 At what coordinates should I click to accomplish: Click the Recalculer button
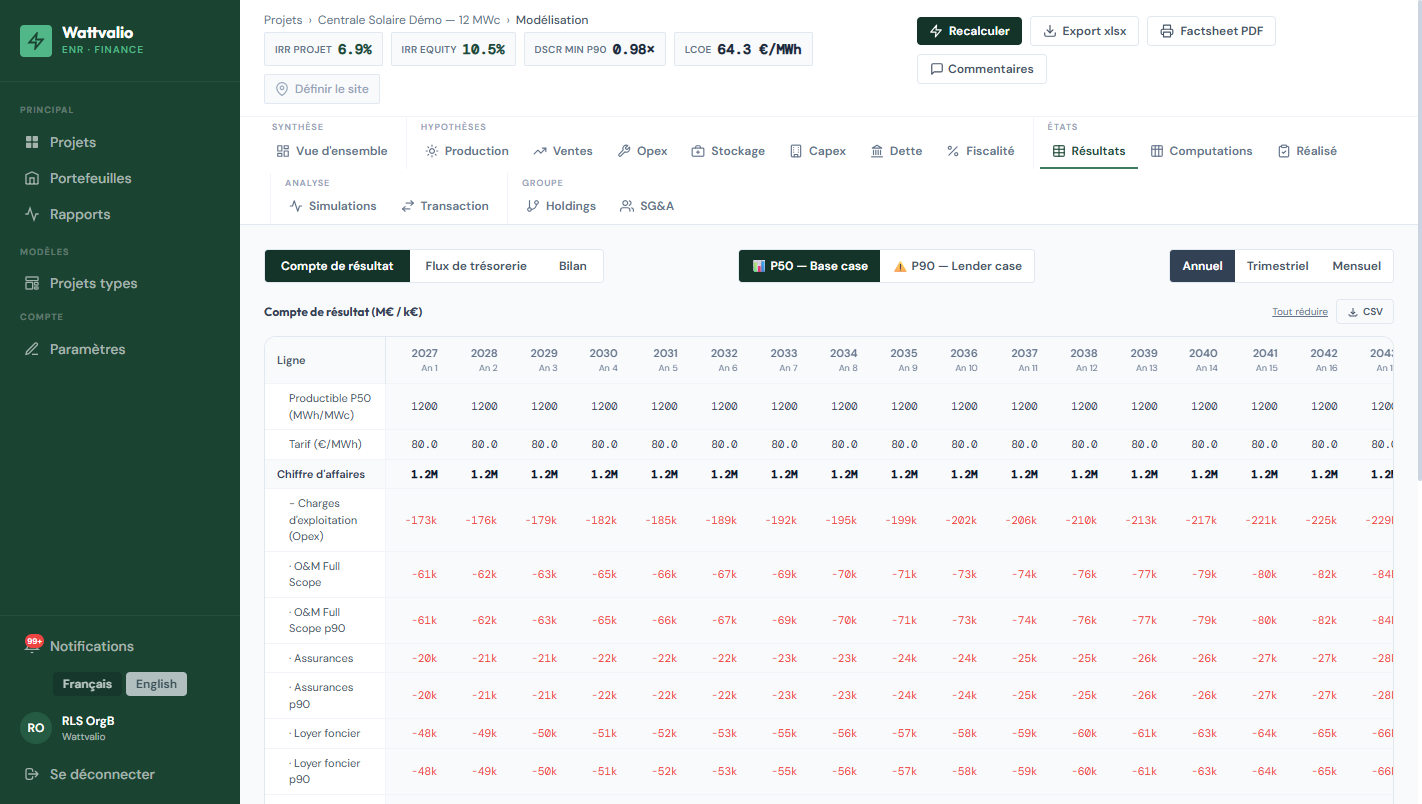[x=969, y=31]
